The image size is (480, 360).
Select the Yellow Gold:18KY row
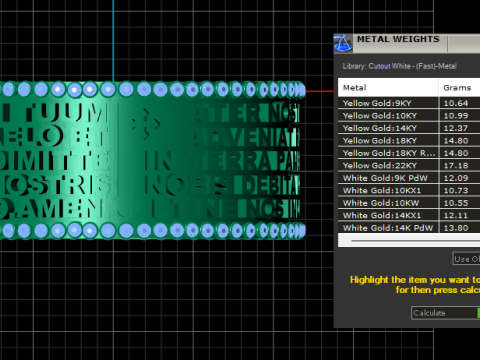coord(409,141)
